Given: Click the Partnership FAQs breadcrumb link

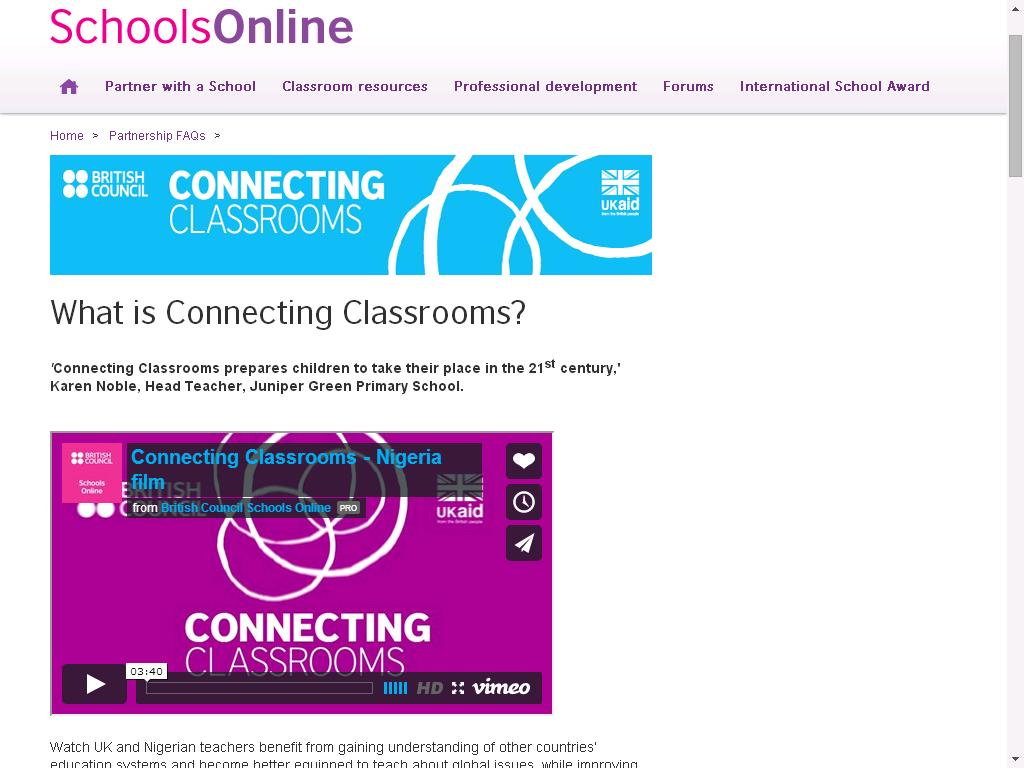Looking at the screenshot, I should [x=157, y=136].
